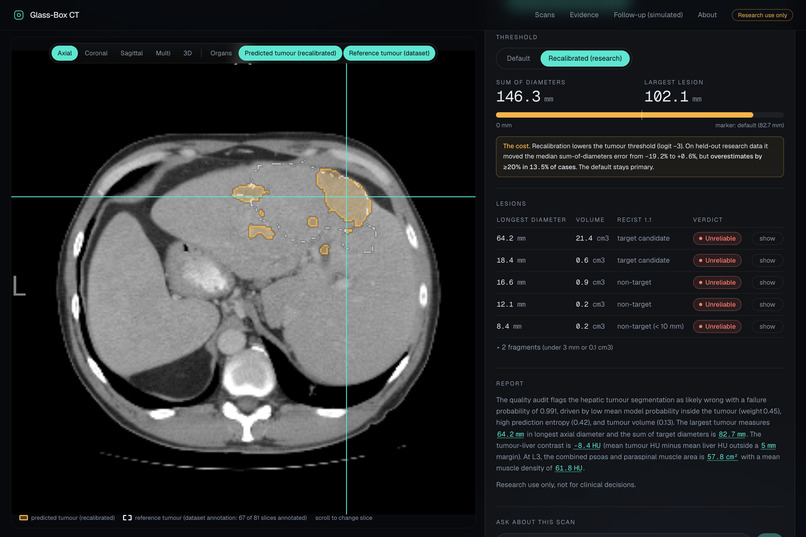Viewport: 806px width, 537px height.
Task: Select Recalibrated (research) threshold
Action: pyautogui.click(x=585, y=59)
